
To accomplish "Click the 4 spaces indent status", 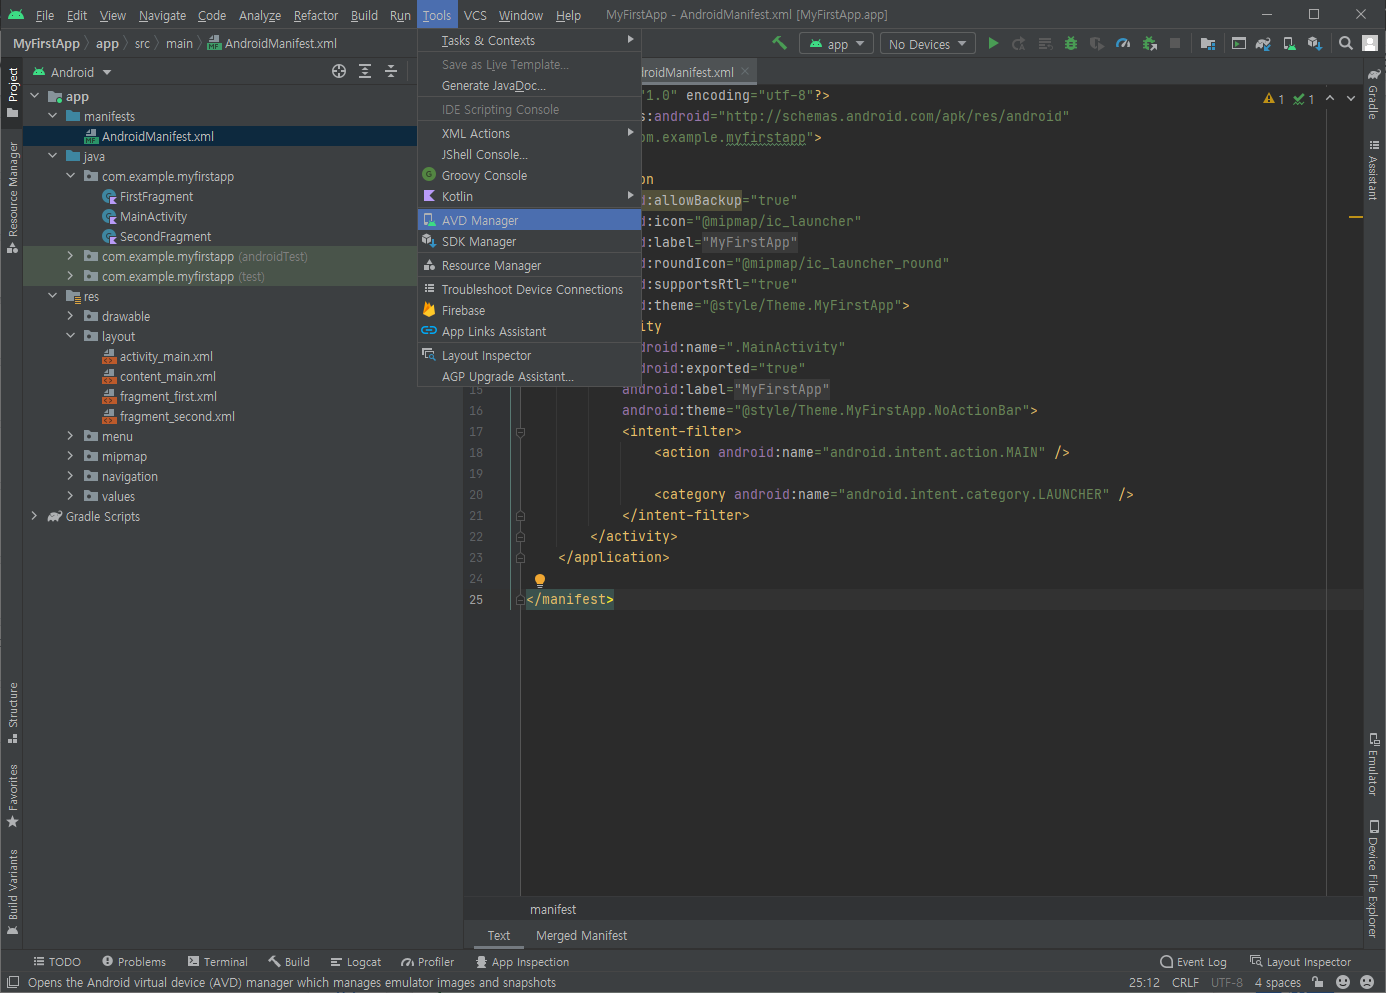I will 1277,982.
